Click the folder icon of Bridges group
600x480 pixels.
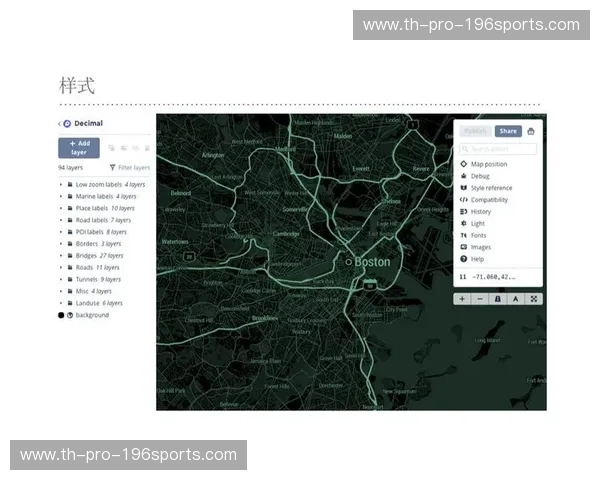click(x=70, y=255)
